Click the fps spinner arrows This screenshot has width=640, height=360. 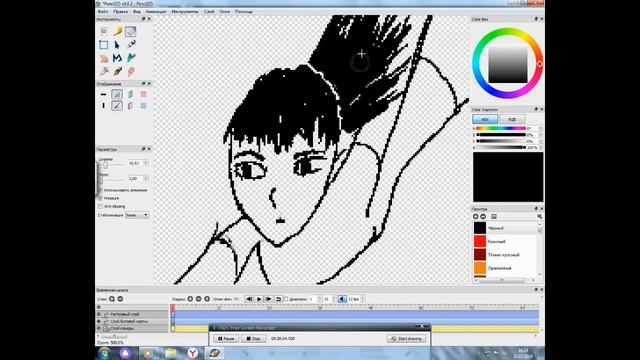[x=363, y=299]
